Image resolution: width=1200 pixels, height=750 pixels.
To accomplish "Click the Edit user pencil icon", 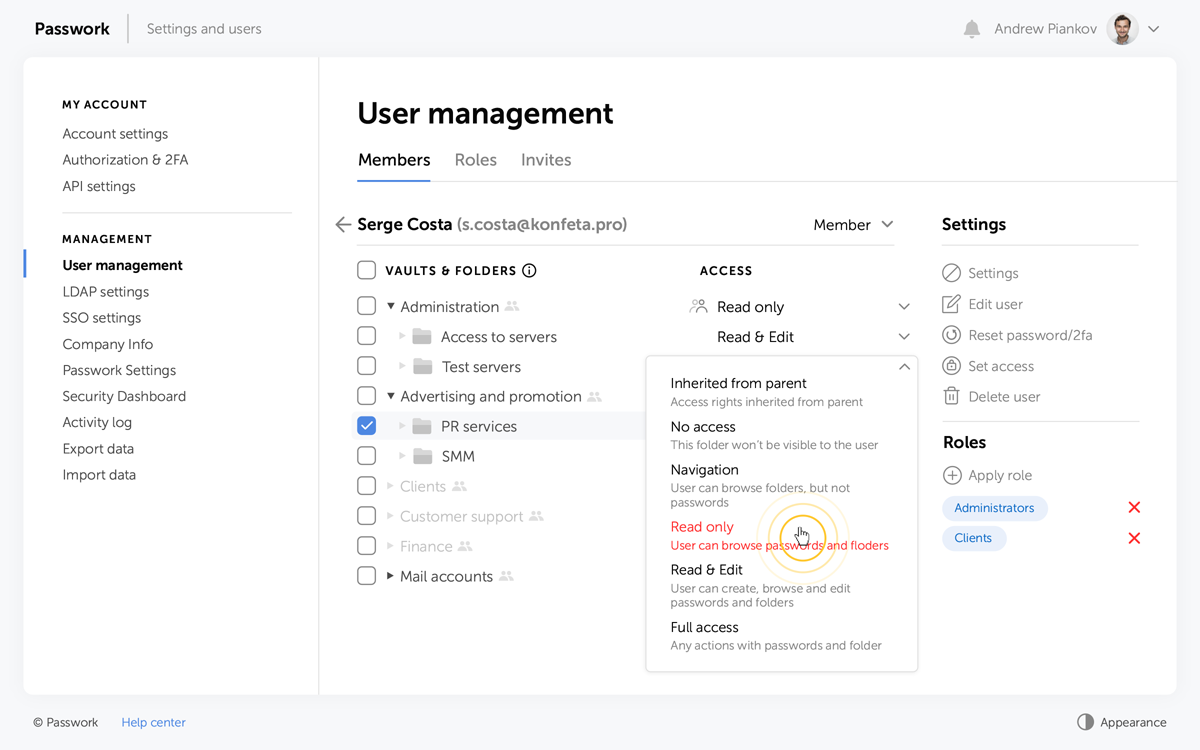I will click(x=951, y=304).
